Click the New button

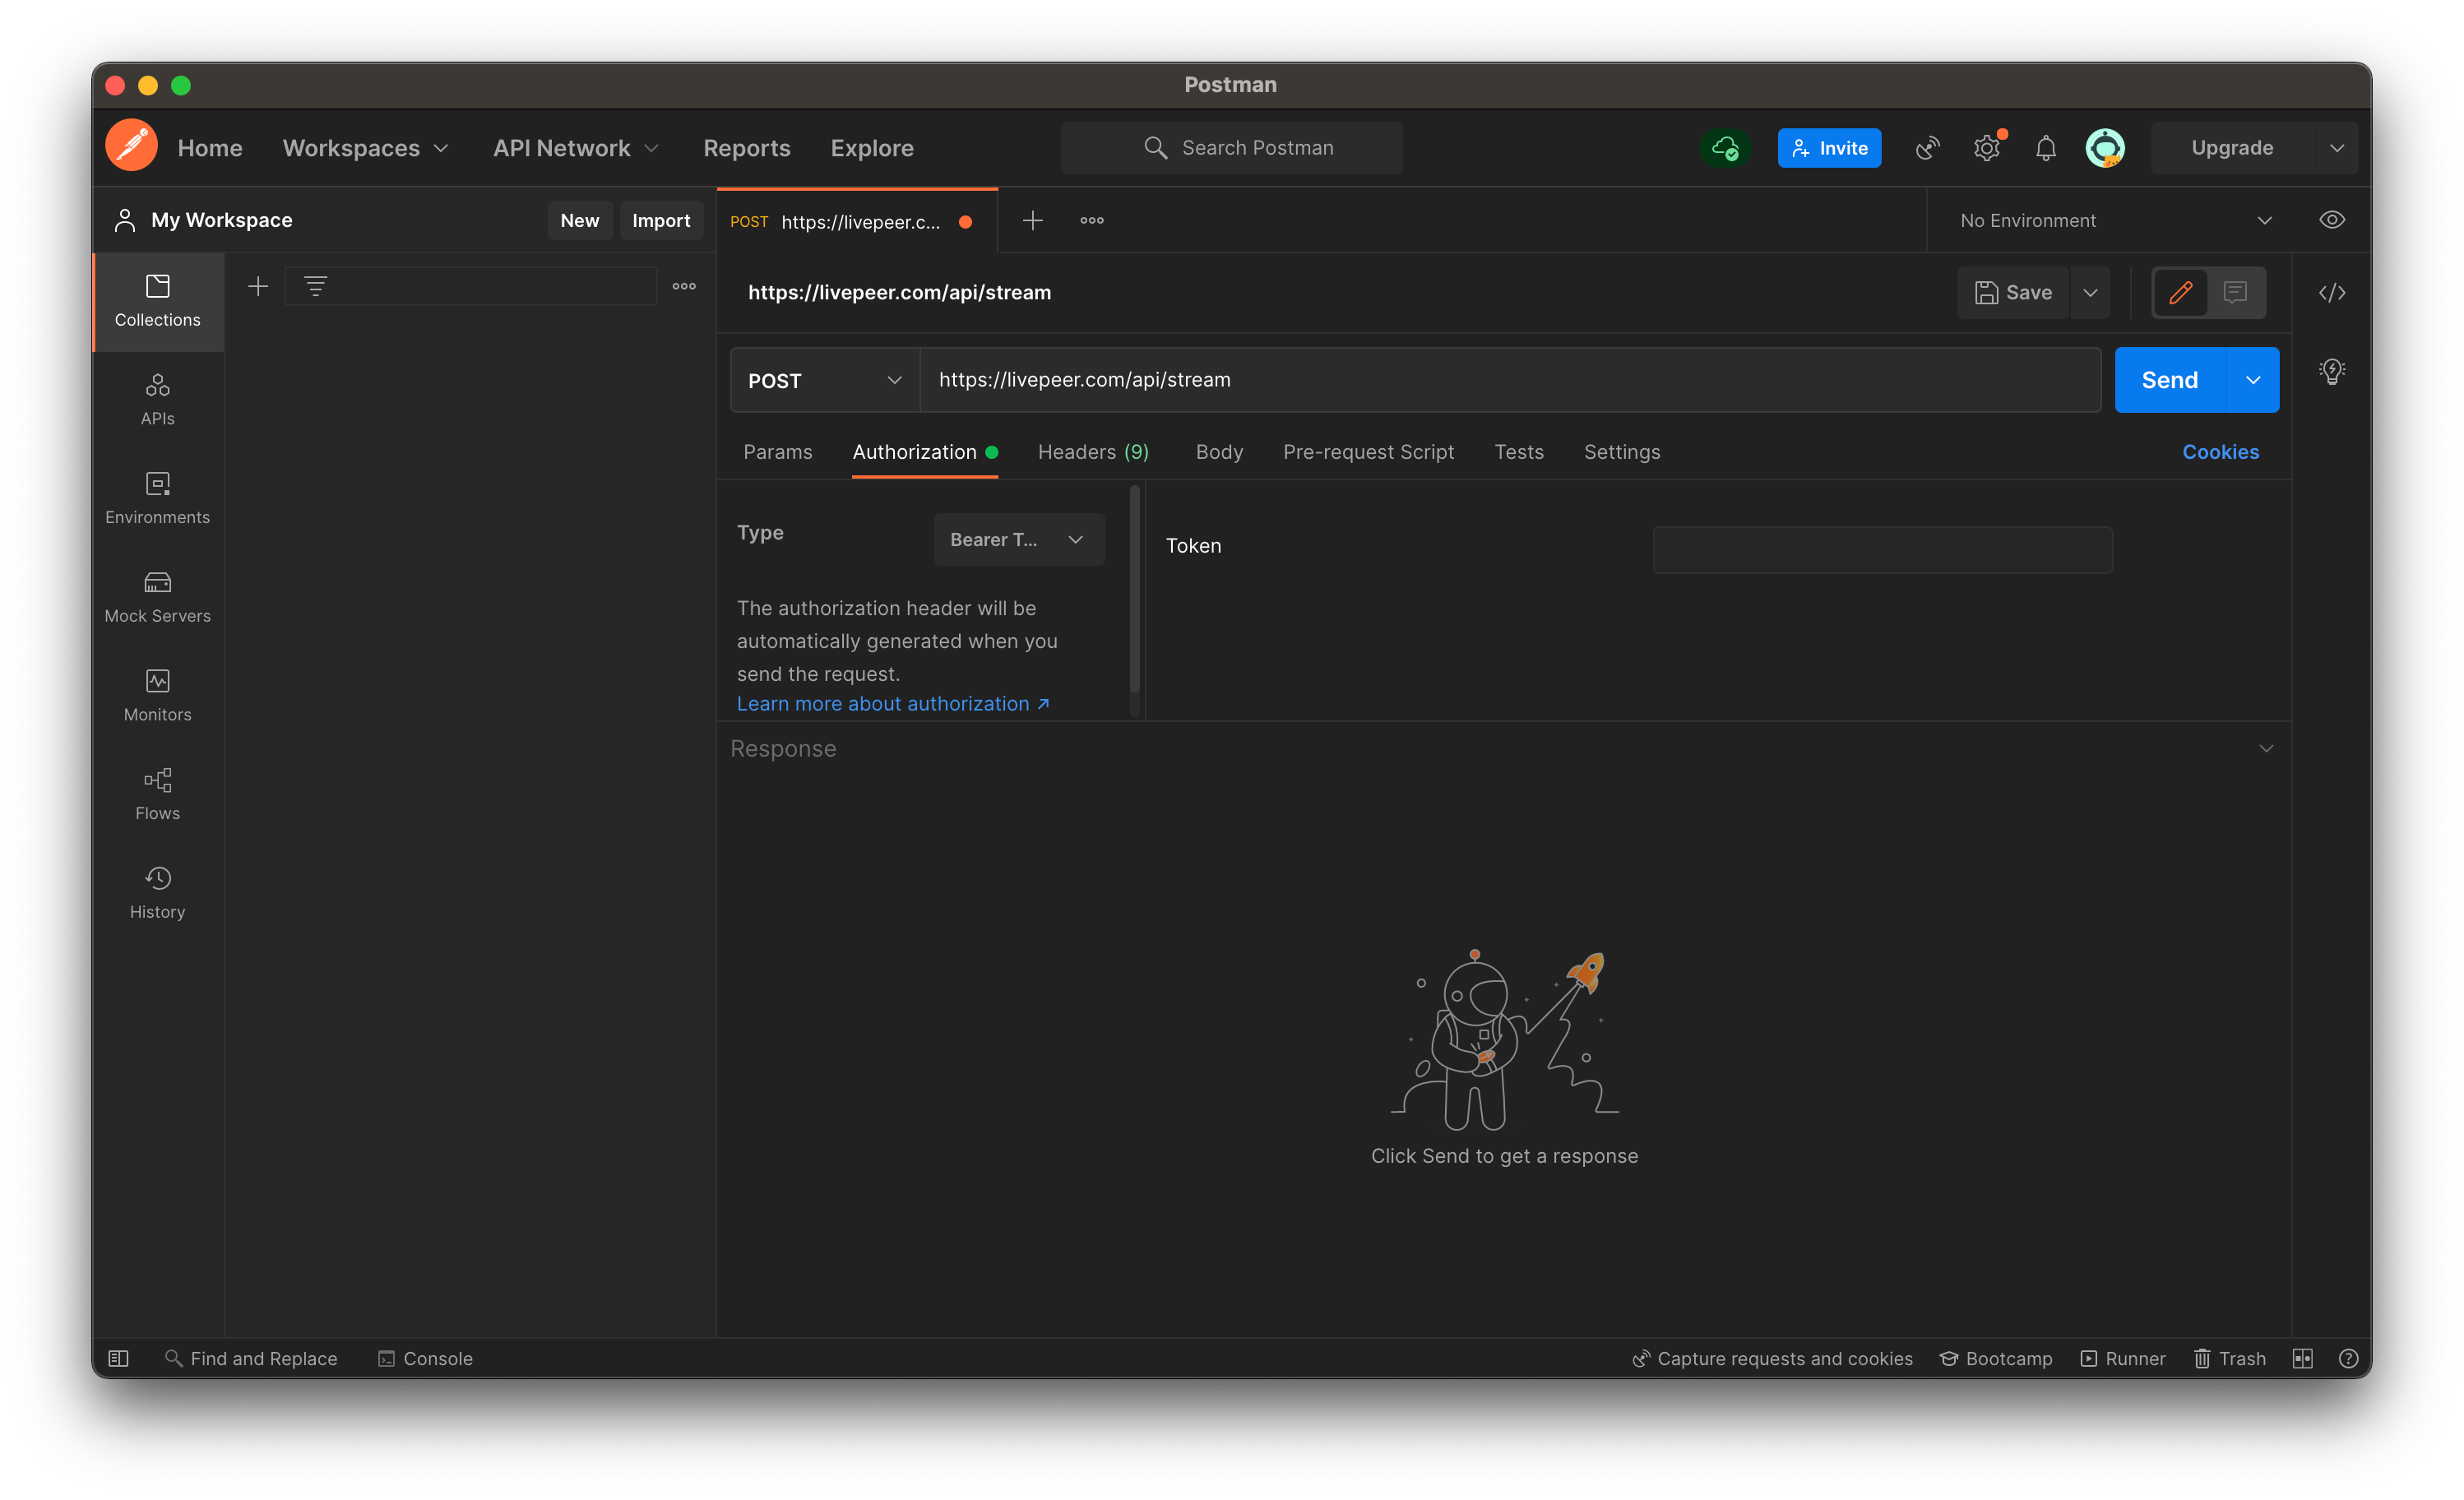(x=579, y=220)
